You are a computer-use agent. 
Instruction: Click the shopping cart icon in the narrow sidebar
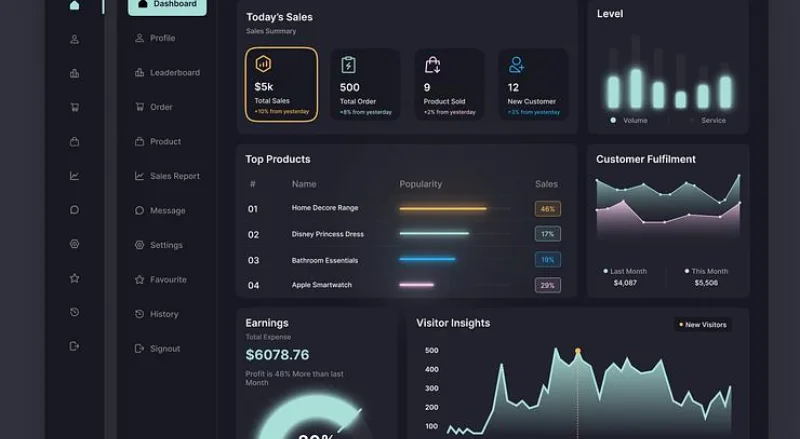[x=74, y=107]
